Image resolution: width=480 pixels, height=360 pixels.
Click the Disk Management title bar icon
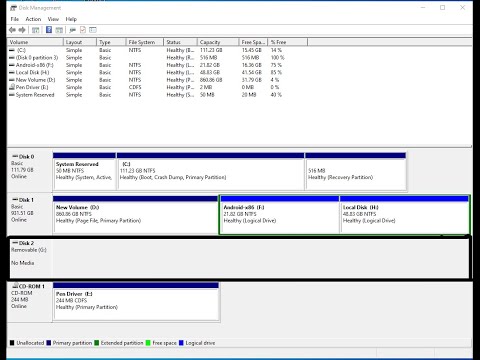point(14,8)
